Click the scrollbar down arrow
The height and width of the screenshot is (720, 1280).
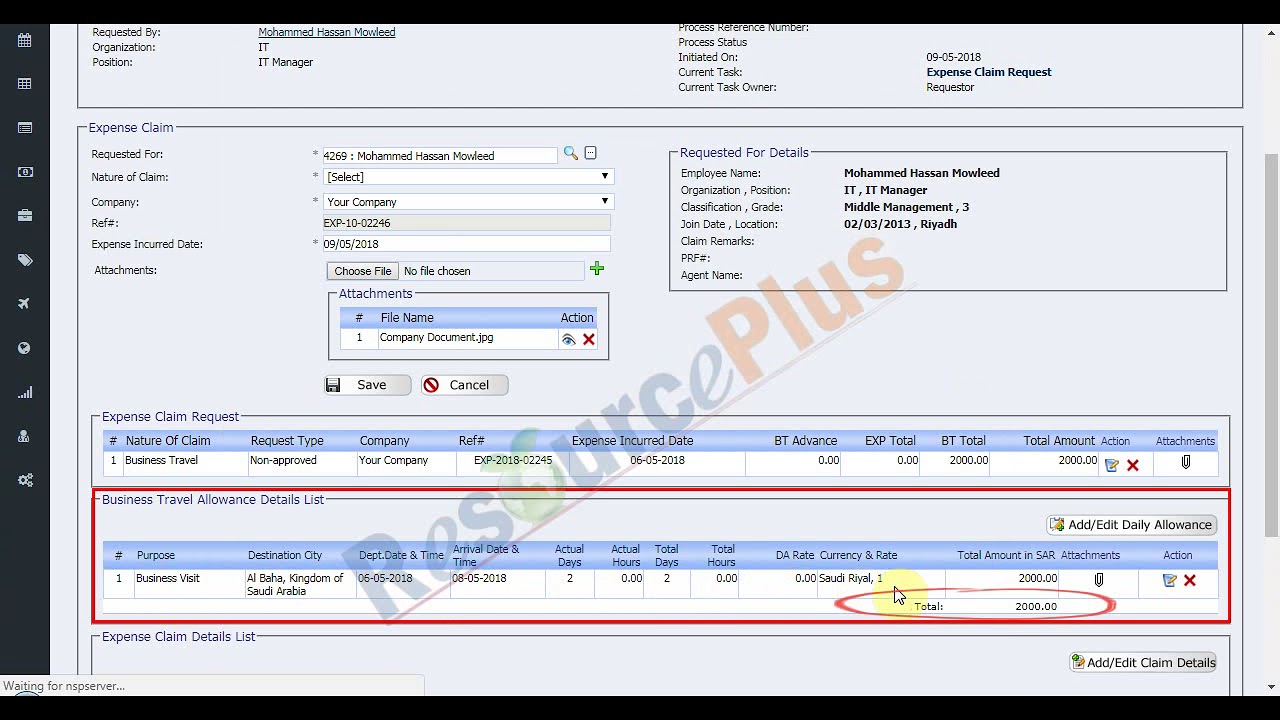pos(1272,687)
